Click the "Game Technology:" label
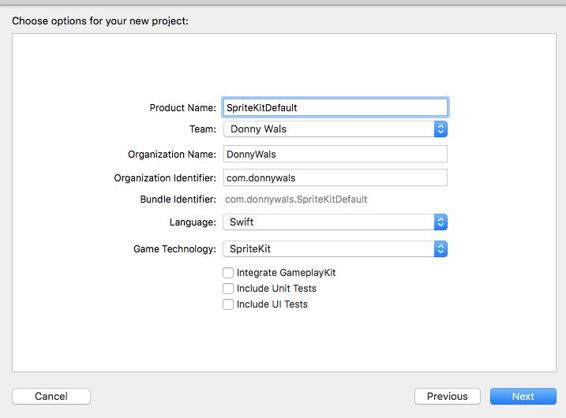This screenshot has width=566, height=418. [x=175, y=249]
